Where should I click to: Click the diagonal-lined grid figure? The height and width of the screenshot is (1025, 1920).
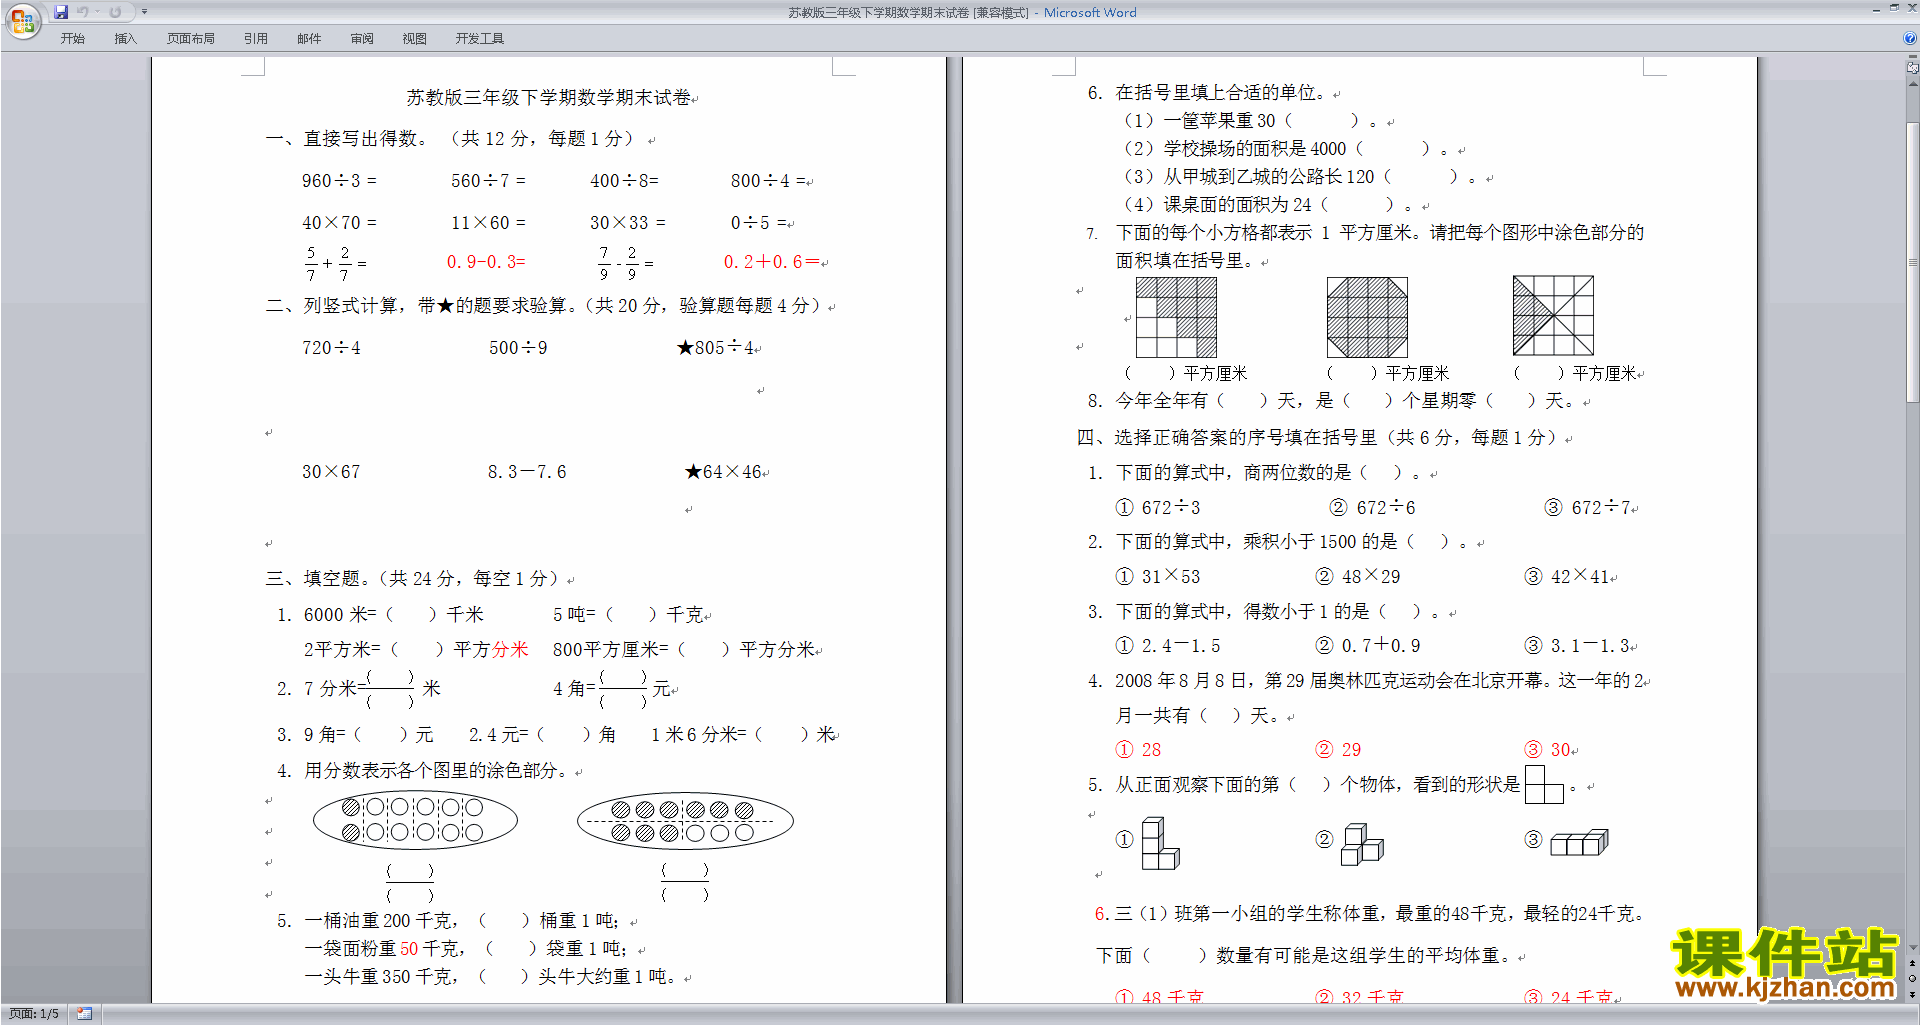coord(1553,316)
